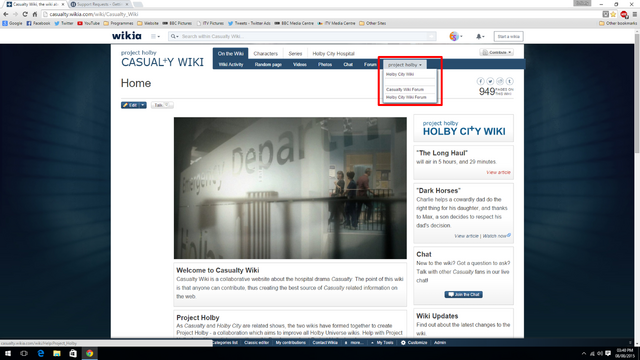Click the Join the Chat button

(x=463, y=294)
